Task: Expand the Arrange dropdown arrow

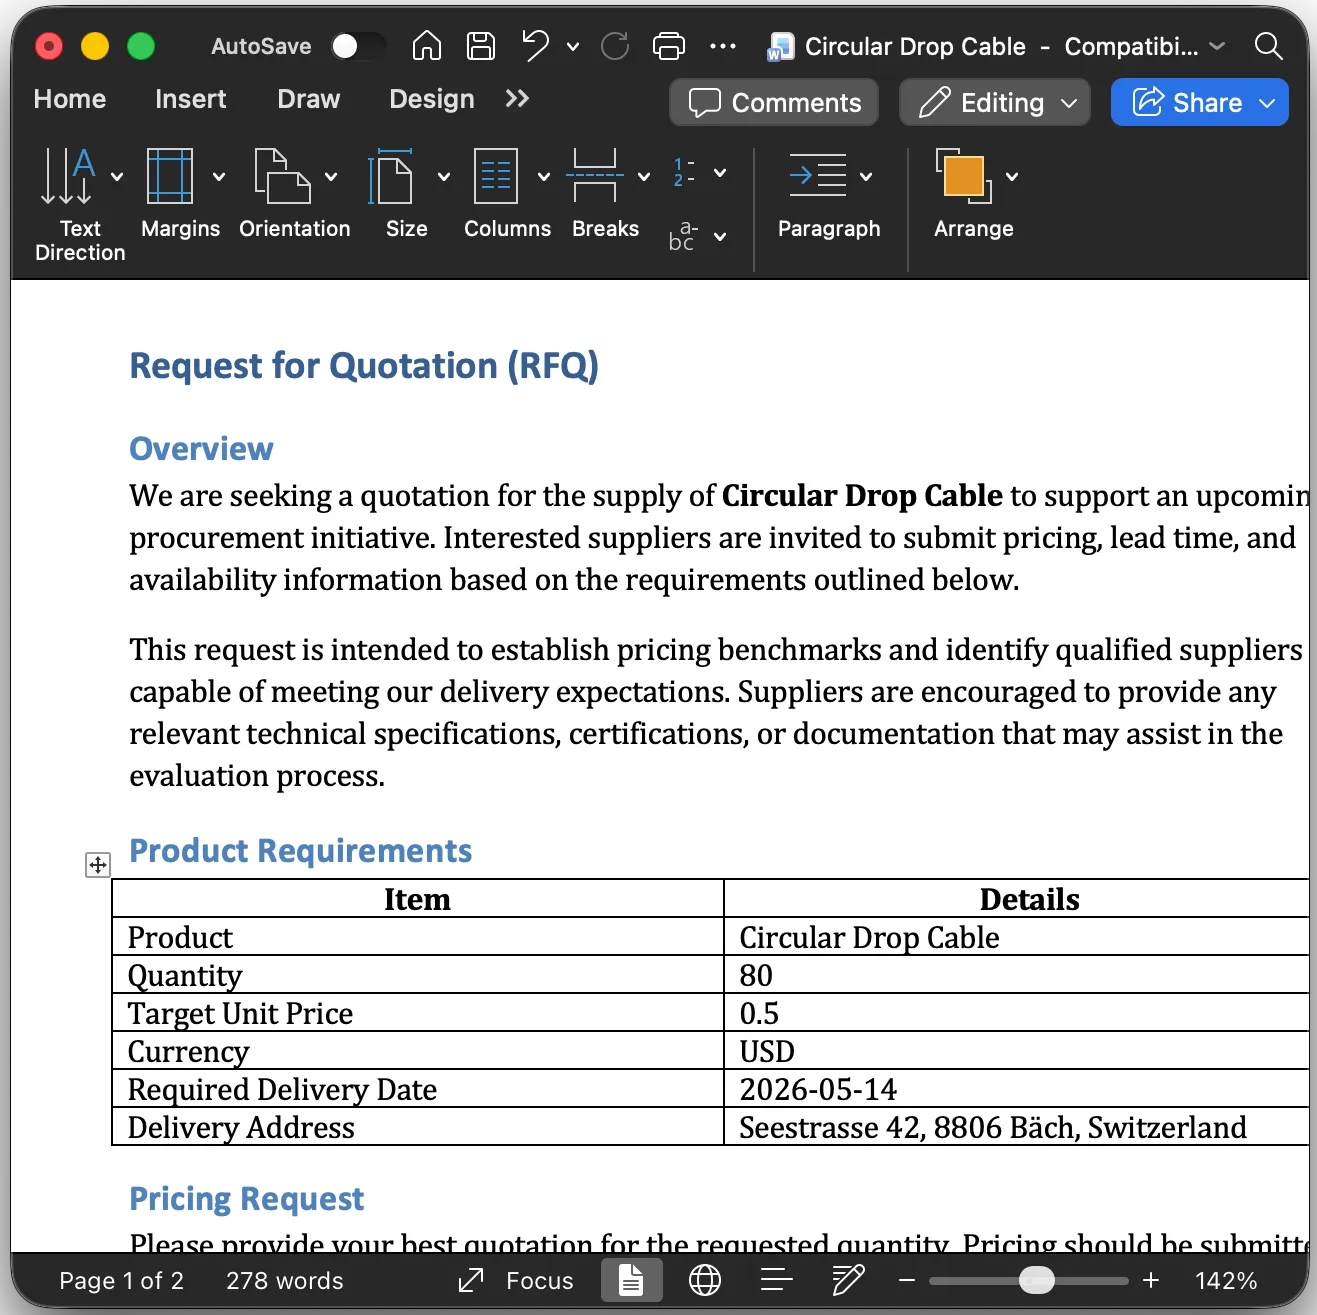Action: click(1012, 176)
